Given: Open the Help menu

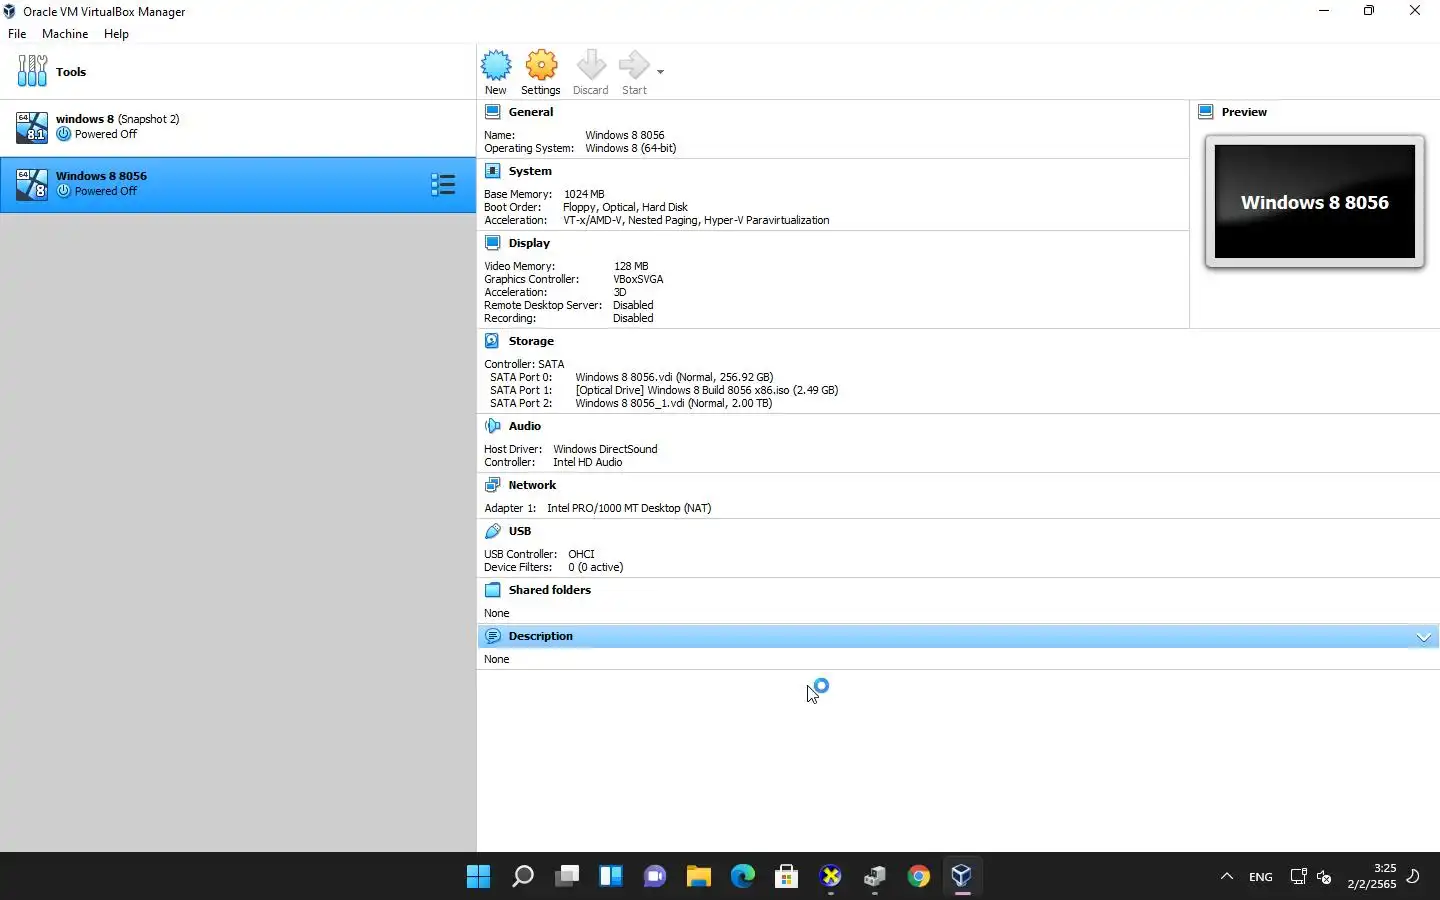Looking at the screenshot, I should [x=116, y=34].
